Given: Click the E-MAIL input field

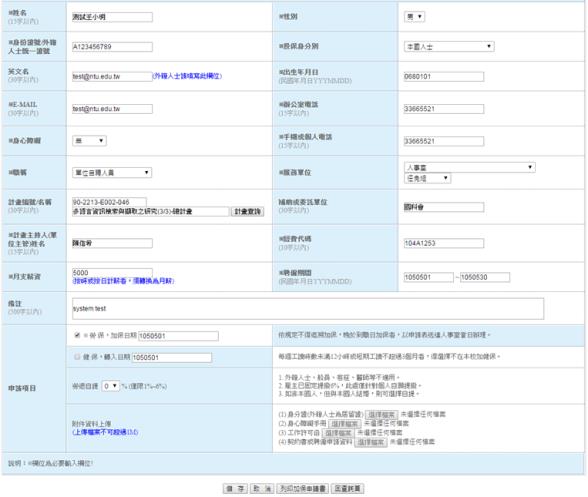Looking at the screenshot, I should click(x=112, y=109).
